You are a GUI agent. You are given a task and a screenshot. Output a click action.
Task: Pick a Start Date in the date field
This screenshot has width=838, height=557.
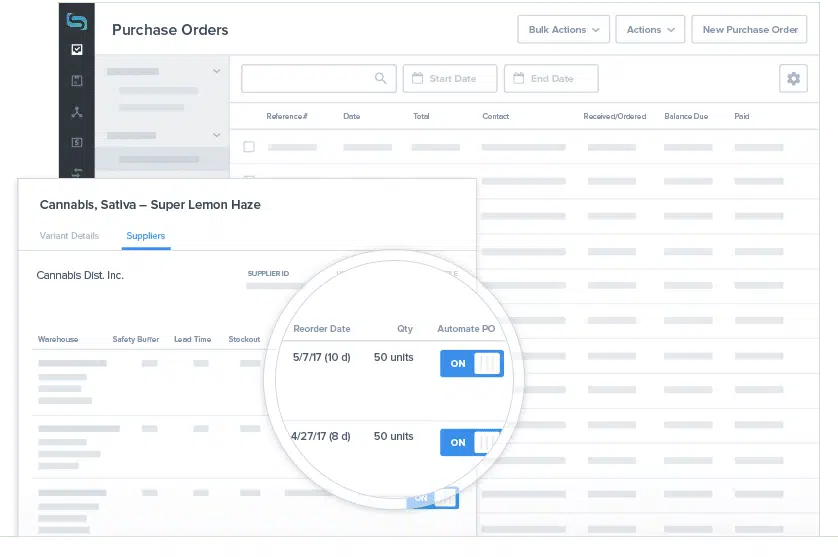point(450,79)
